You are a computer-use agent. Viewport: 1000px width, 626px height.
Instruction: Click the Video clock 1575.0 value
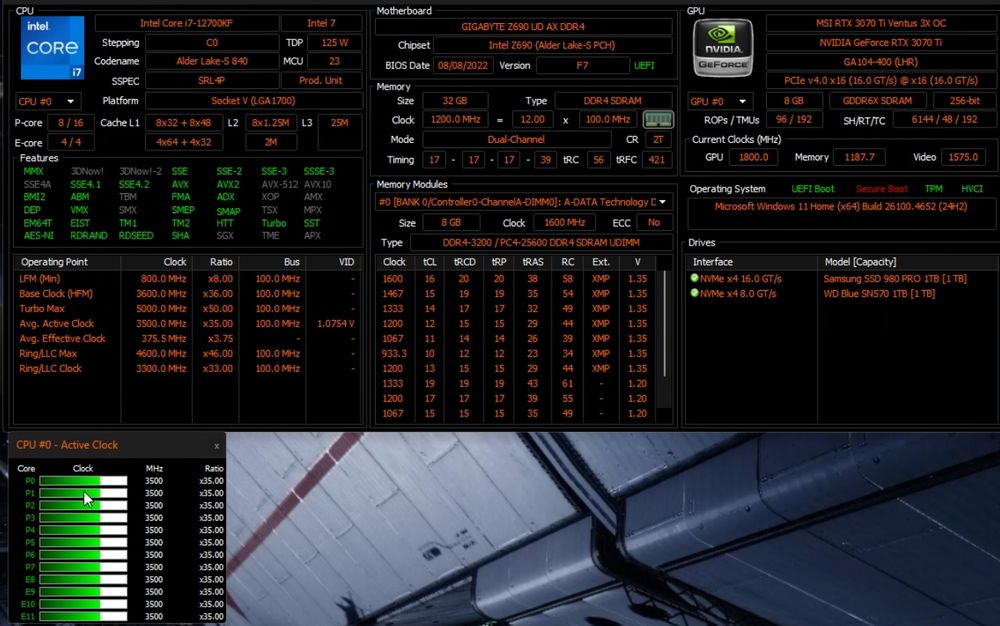coord(963,157)
